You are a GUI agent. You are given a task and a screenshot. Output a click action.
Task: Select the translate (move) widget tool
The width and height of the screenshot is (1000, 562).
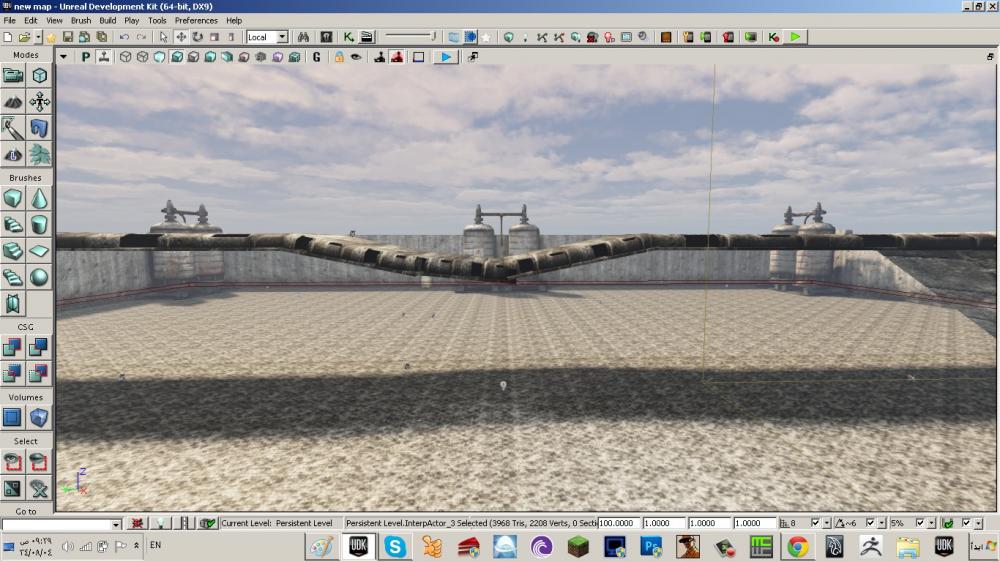coord(181,37)
